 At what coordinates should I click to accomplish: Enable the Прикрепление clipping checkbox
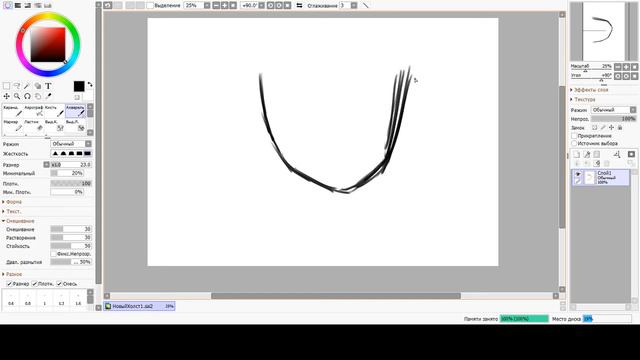(574, 136)
